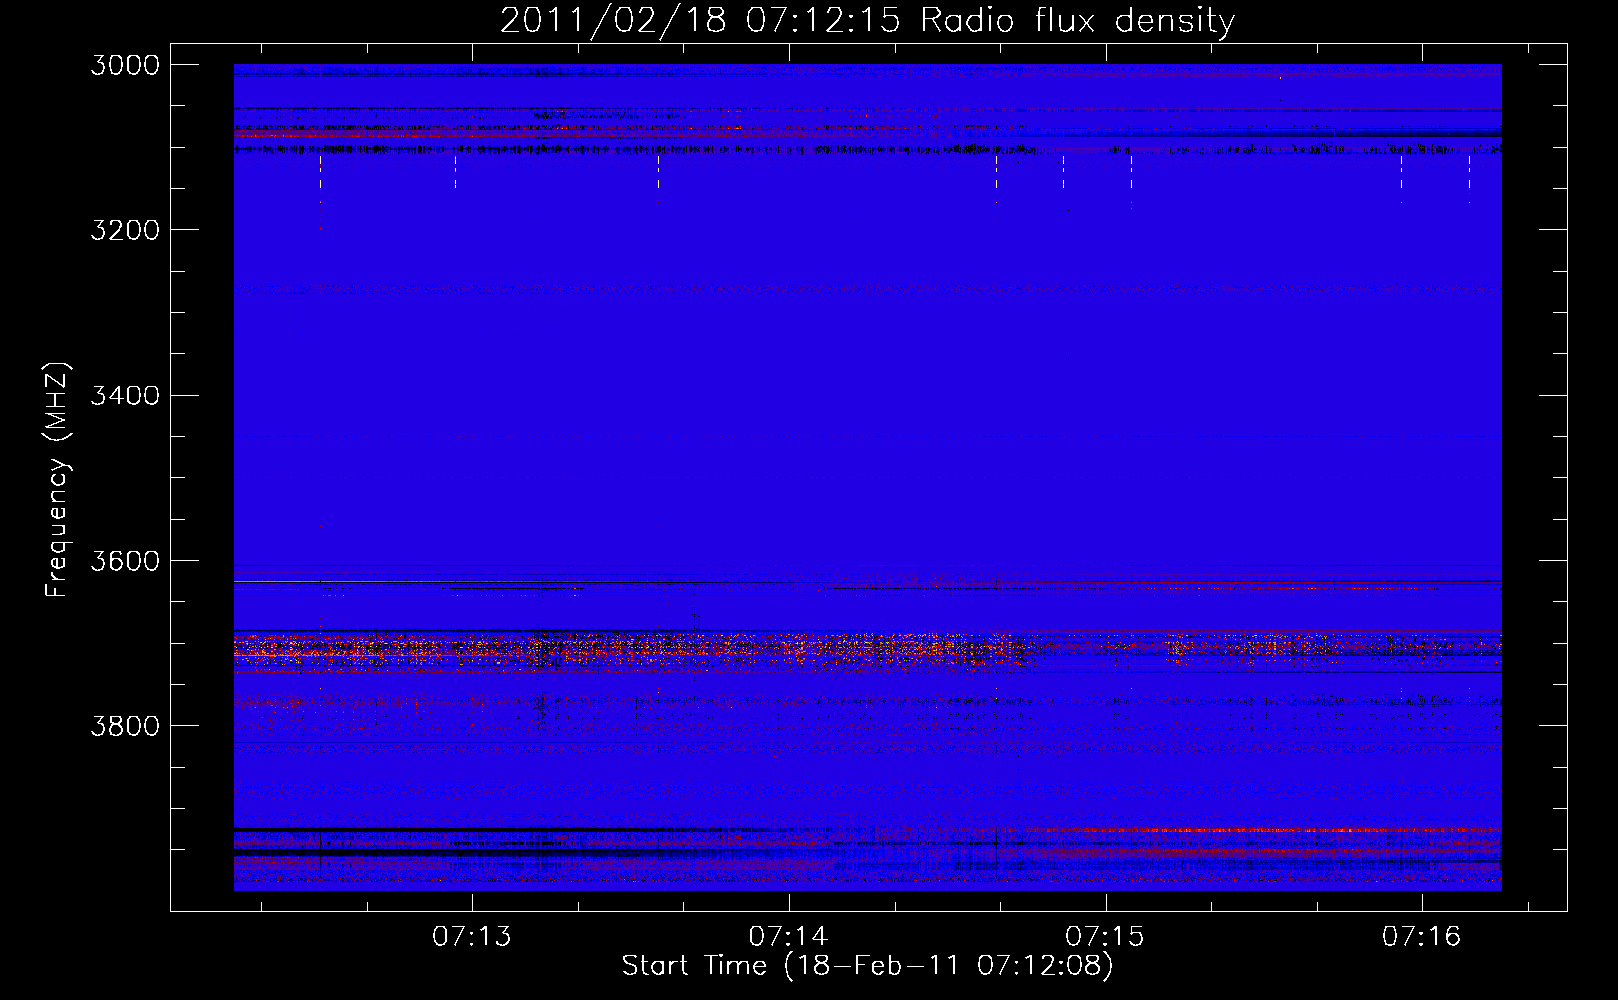Click the 07:14 time tick label
The width and height of the screenshot is (1618, 1000).
tap(789, 937)
